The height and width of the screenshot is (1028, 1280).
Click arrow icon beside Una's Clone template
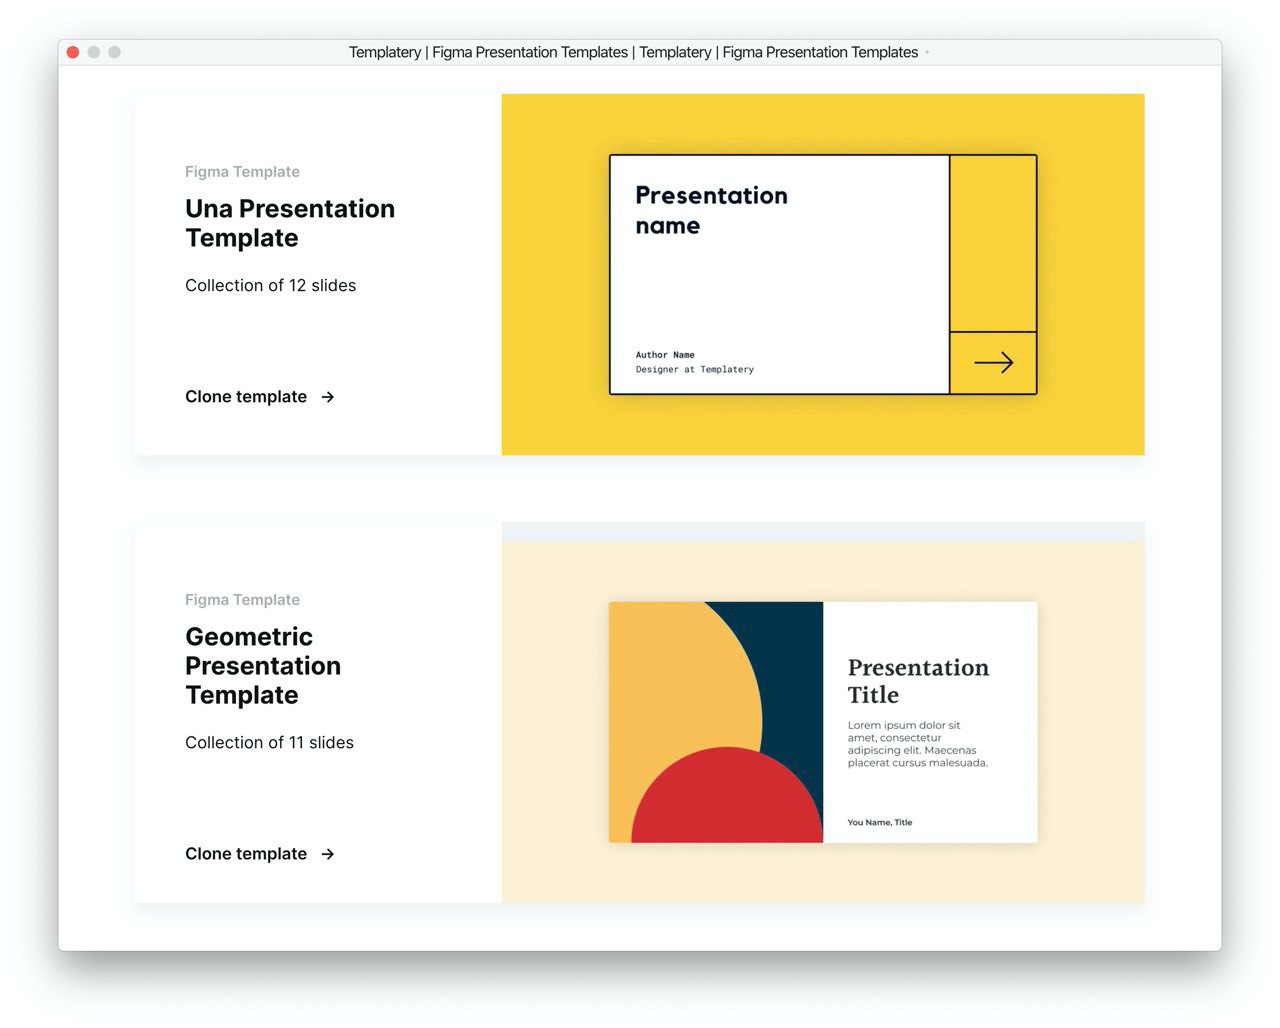[x=328, y=397]
